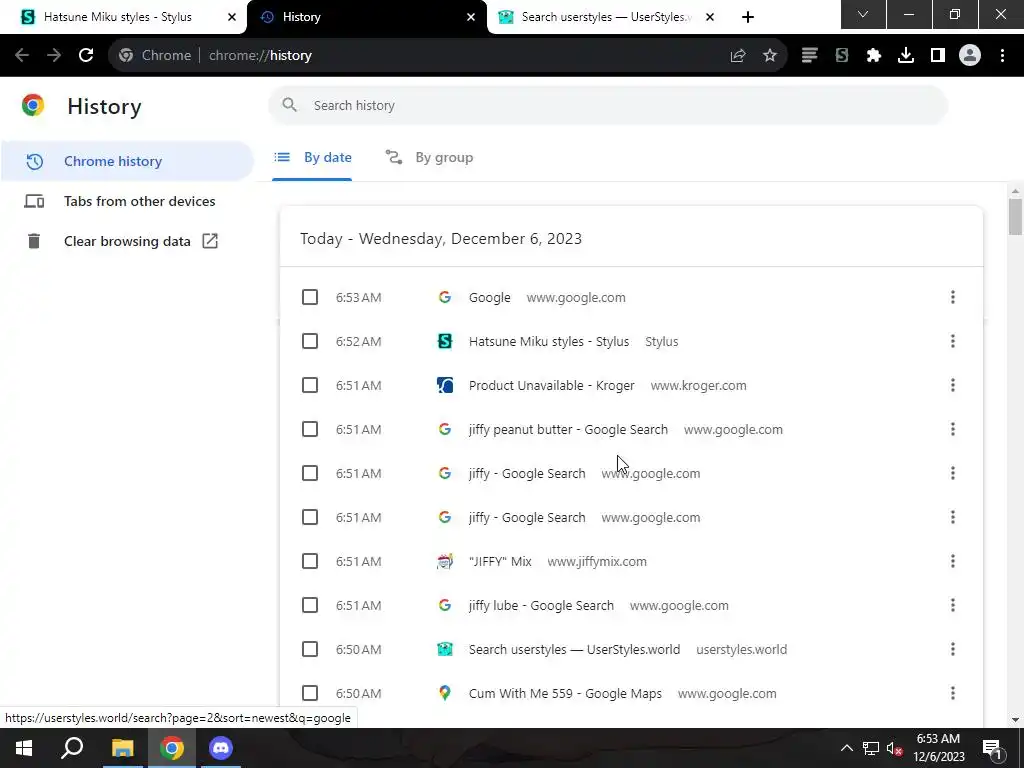Switch to Hatsune Miku styles - Stylus tab
This screenshot has height=768, width=1024.
[123, 17]
